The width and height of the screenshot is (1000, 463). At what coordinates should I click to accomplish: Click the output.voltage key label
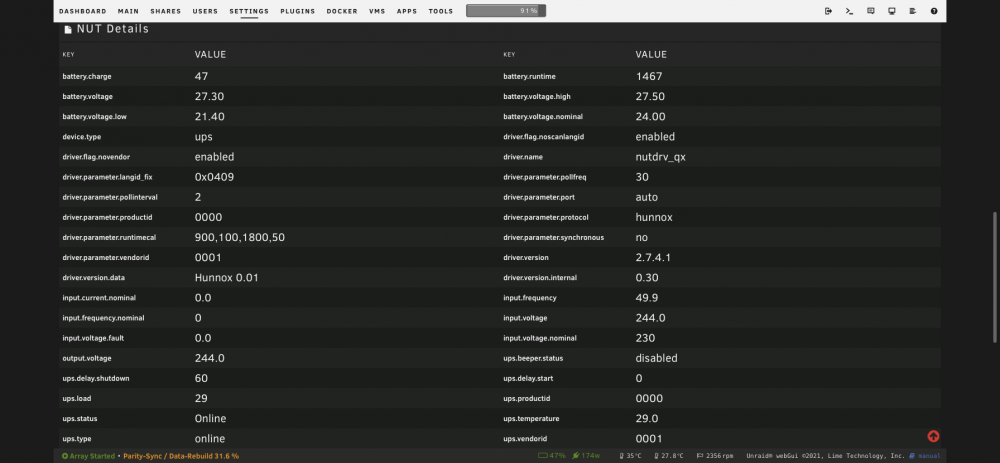coord(87,358)
